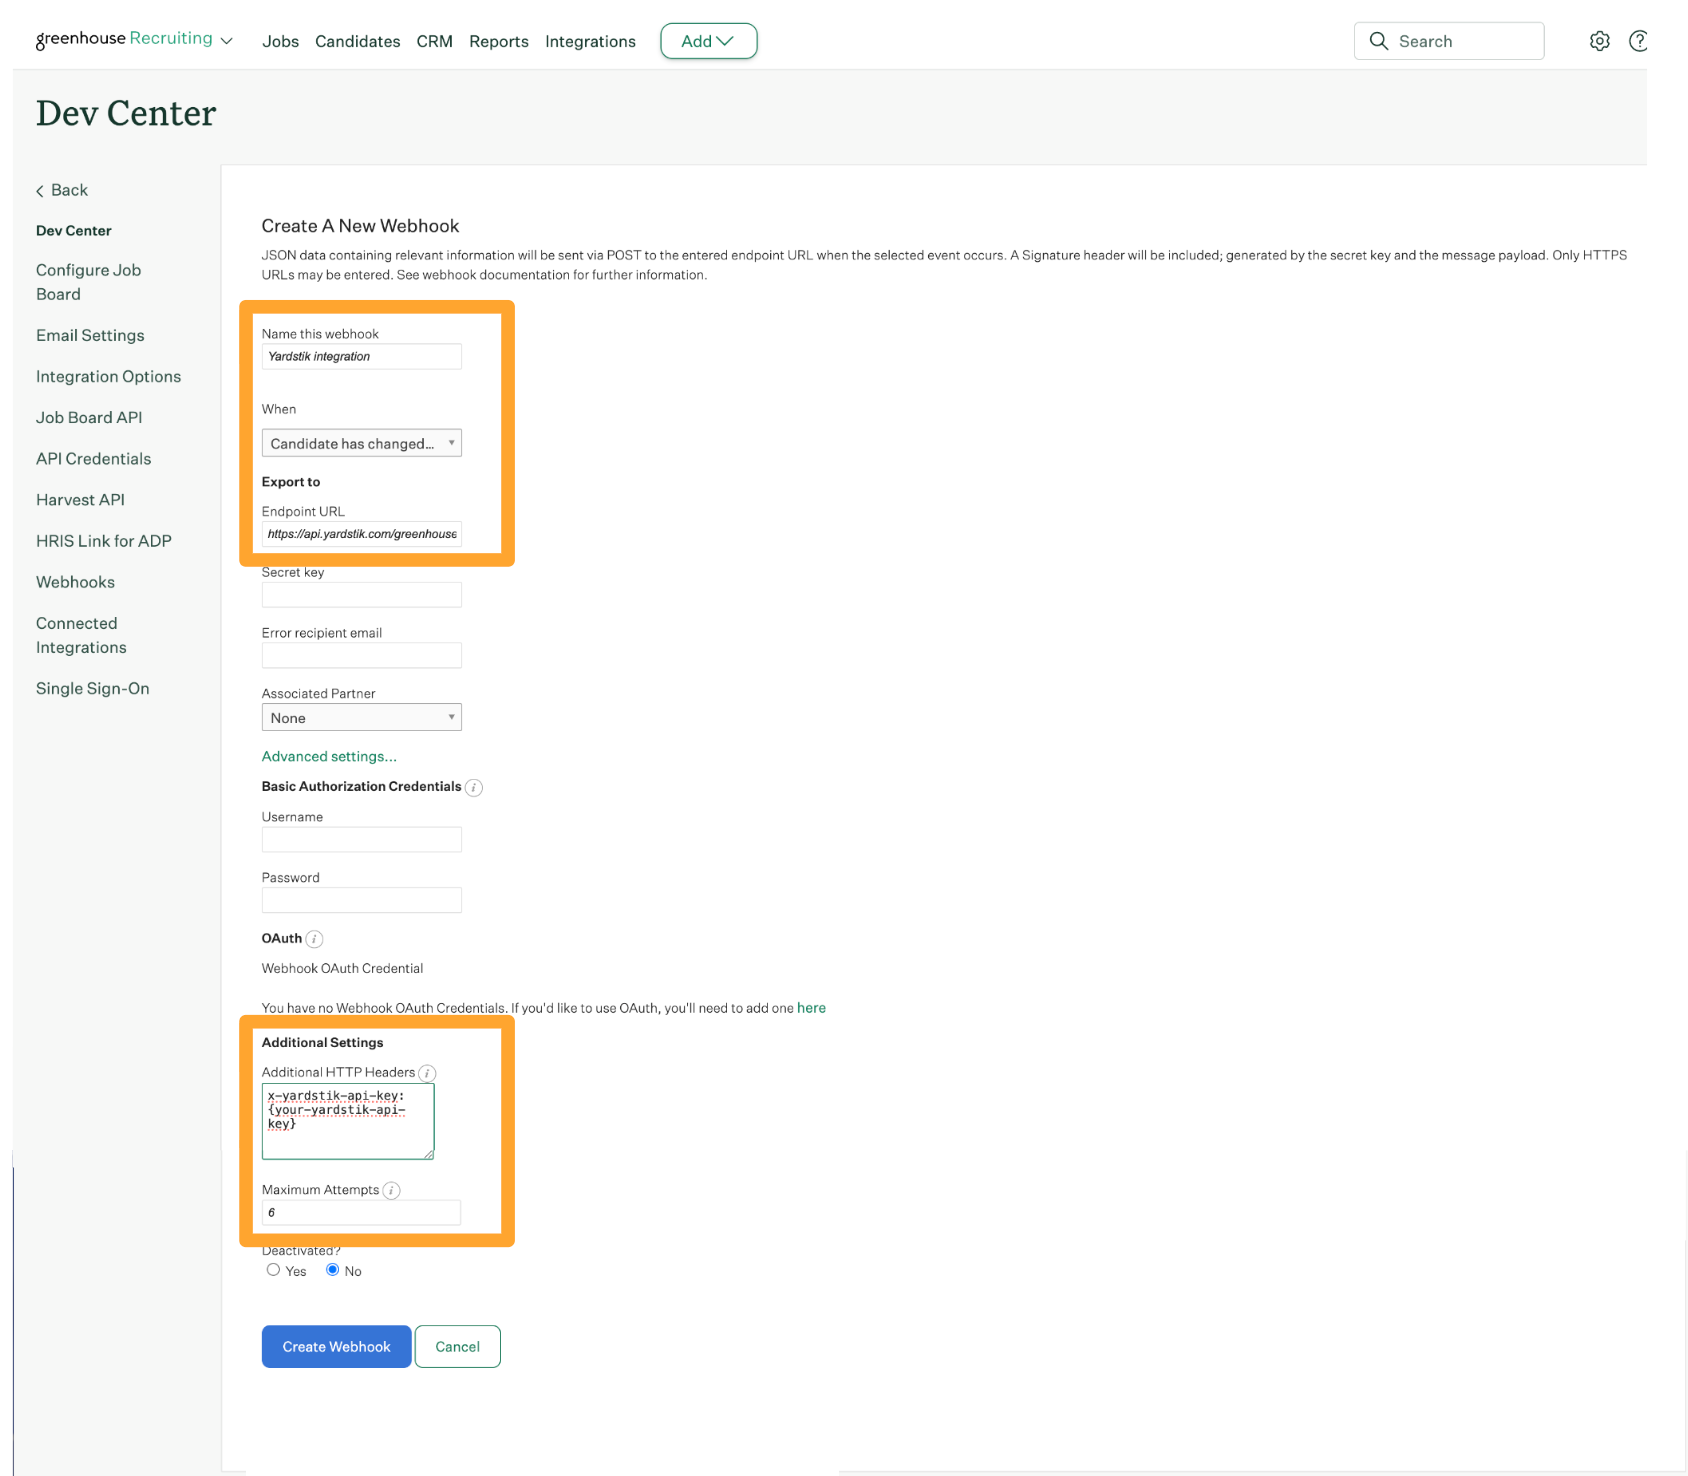Click the Back link

coord(62,190)
